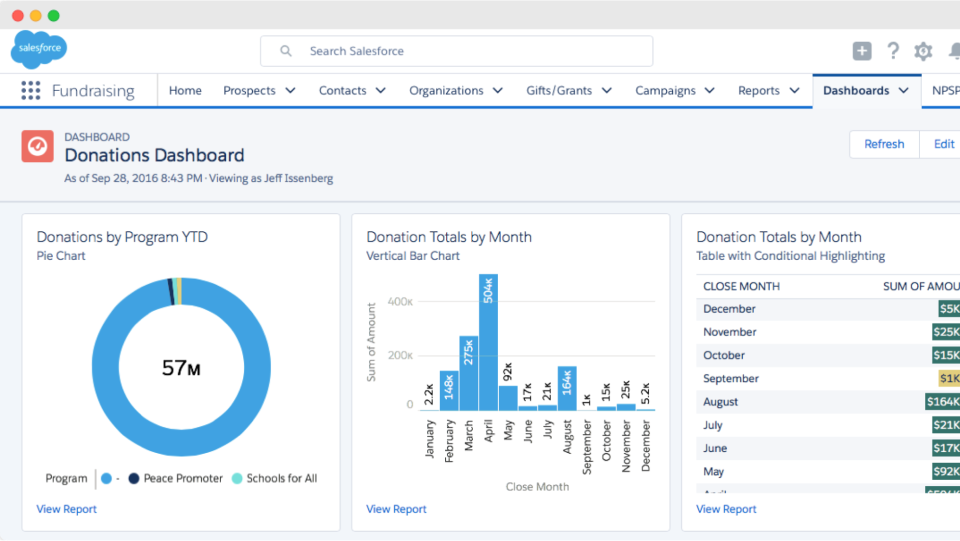This screenshot has height=541, width=960.
Task: Click the Search Salesforce field
Action: [x=457, y=51]
